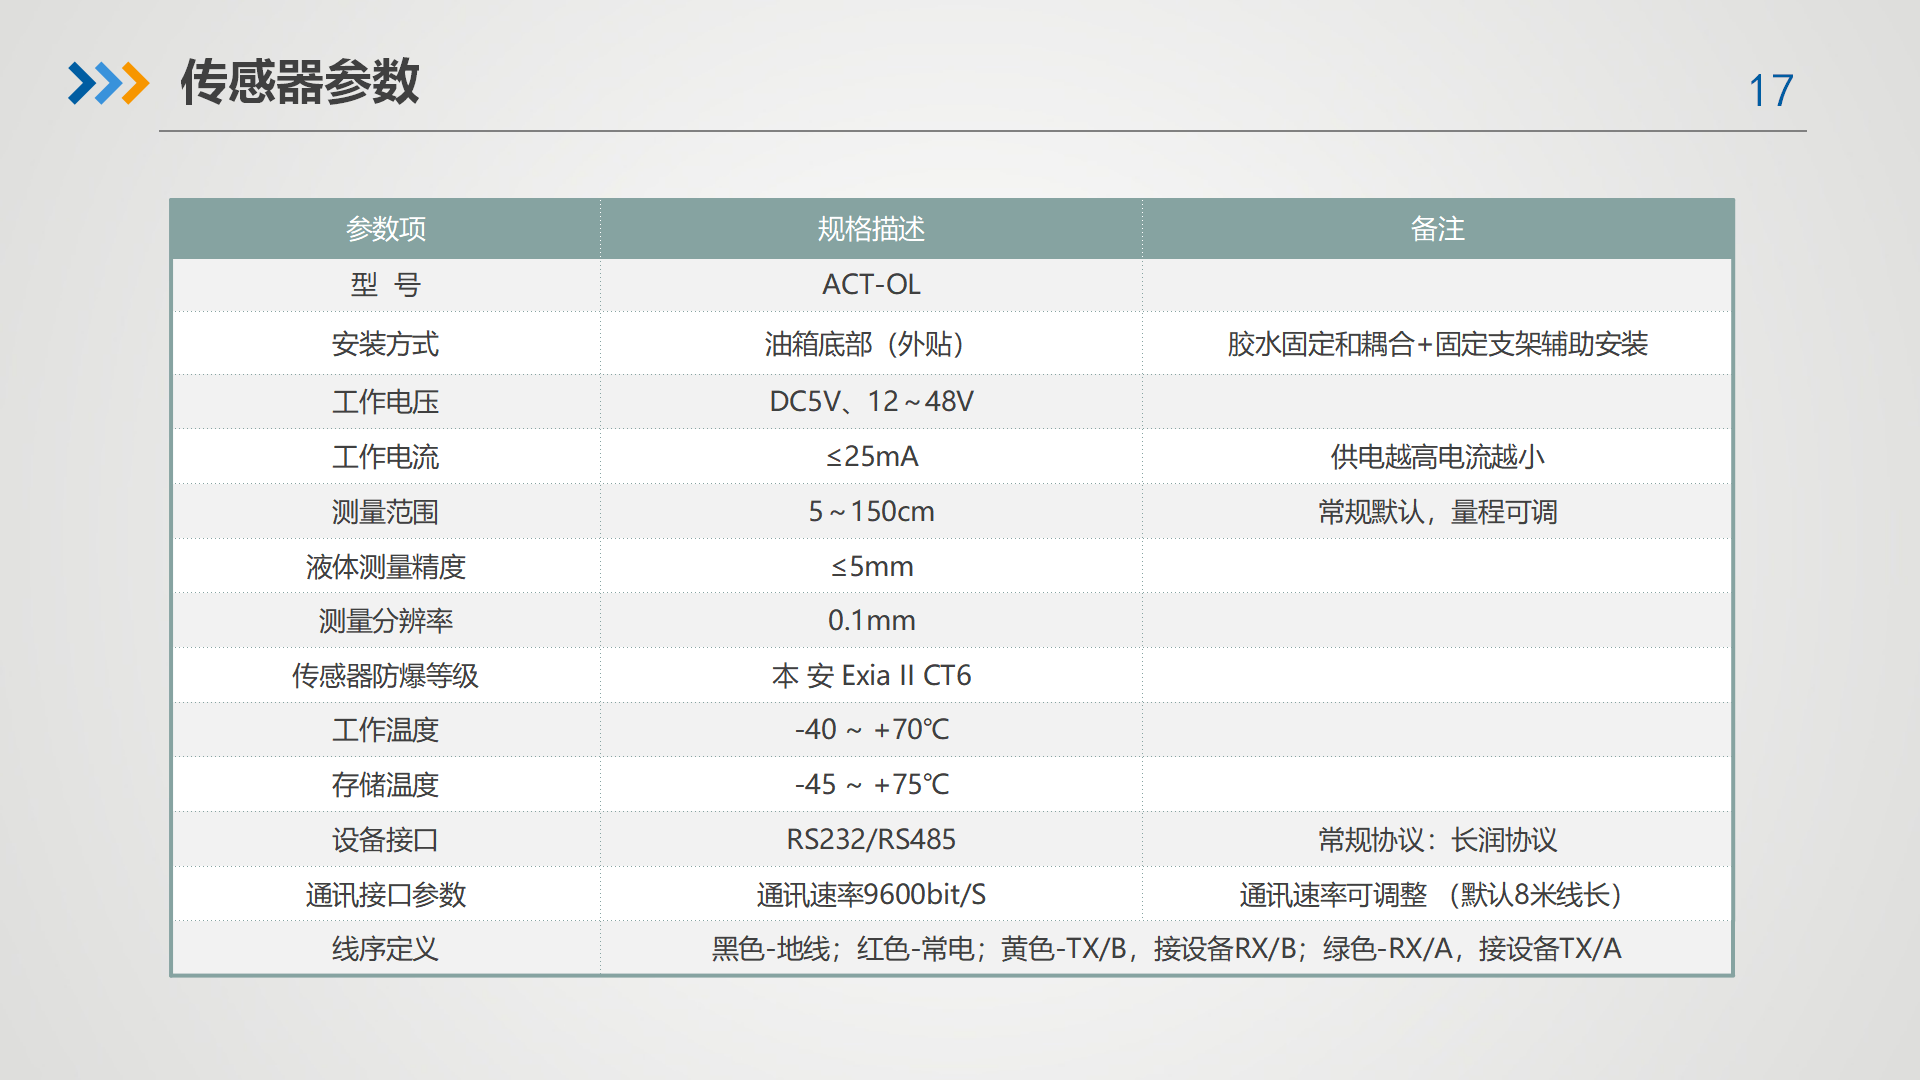Select the 传感器防爆等级 row label
Viewport: 1920px width, 1080px height.
point(386,676)
